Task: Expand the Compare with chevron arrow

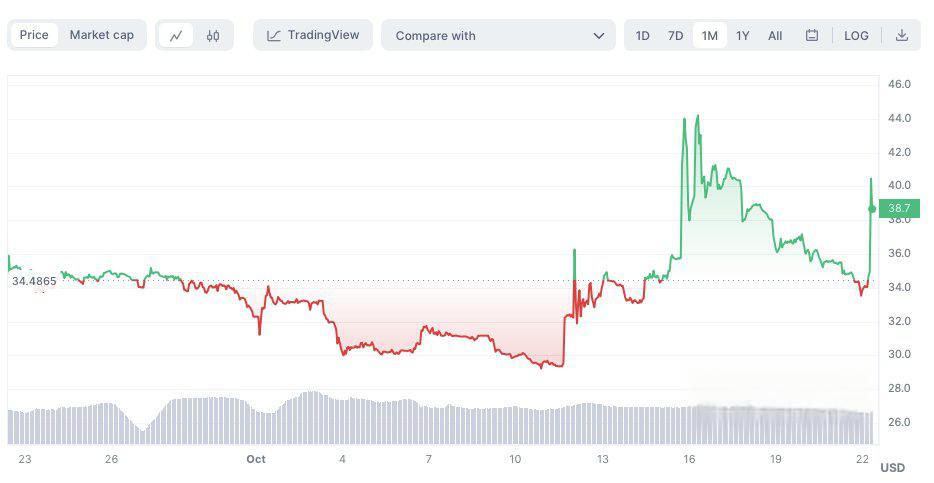Action: pos(599,36)
